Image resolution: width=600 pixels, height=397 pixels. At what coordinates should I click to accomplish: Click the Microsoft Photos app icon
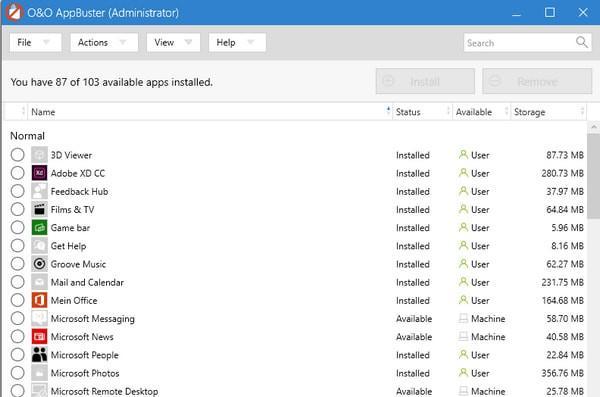click(39, 373)
